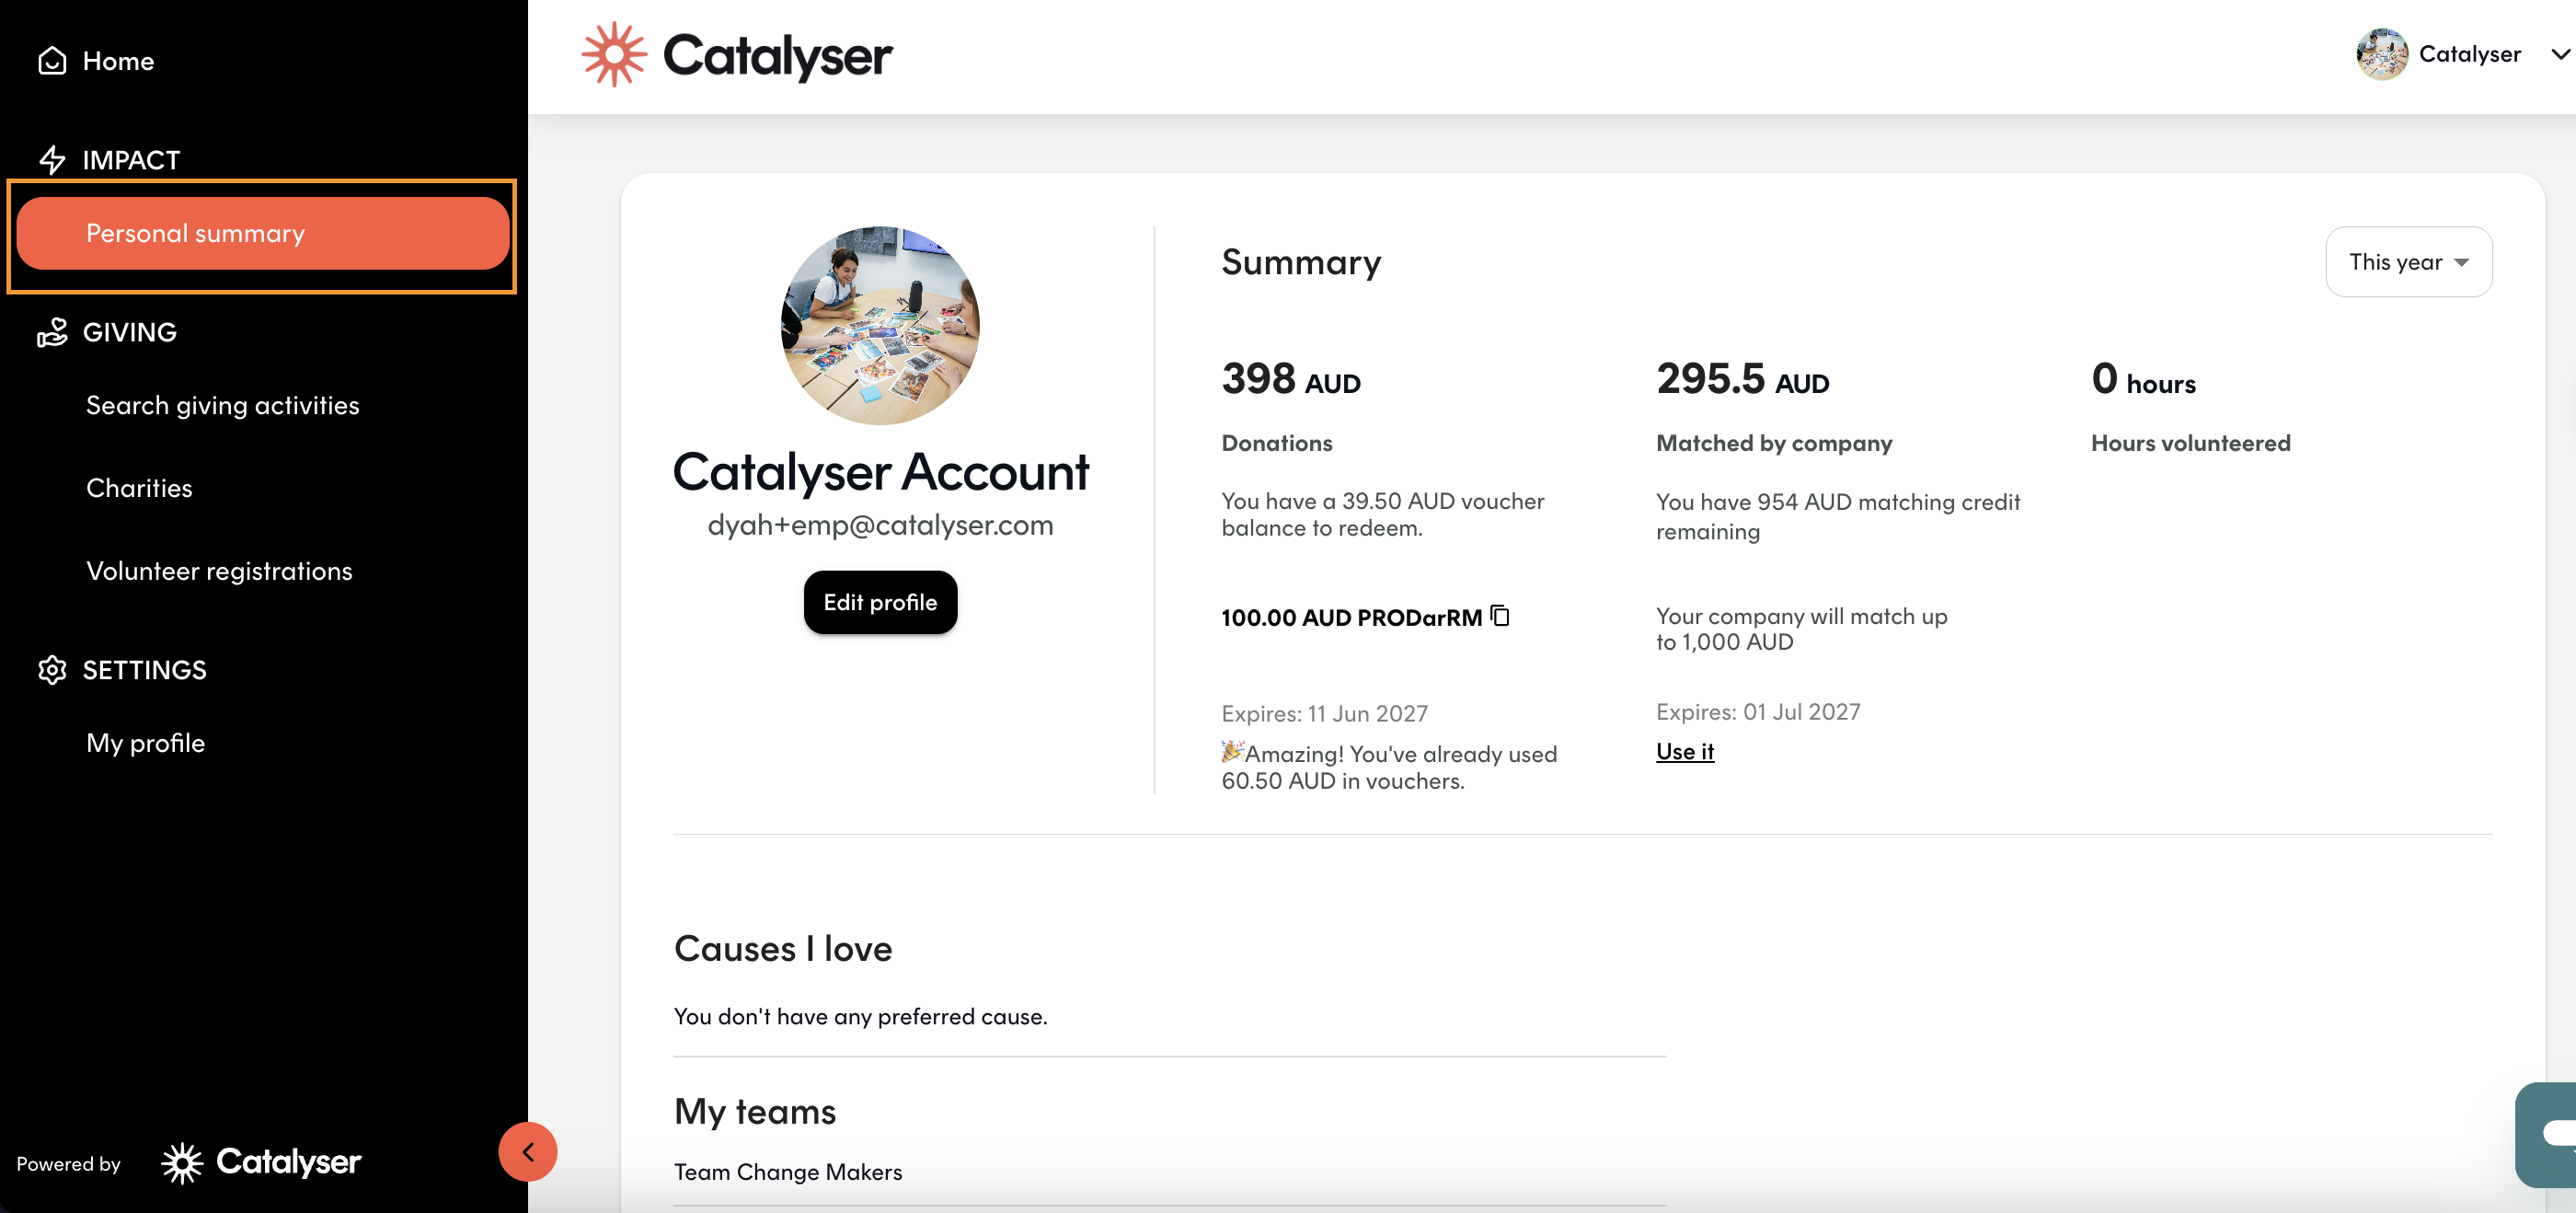The width and height of the screenshot is (2576, 1213).
Task: Click the user avatar in top bar
Action: 2382,54
